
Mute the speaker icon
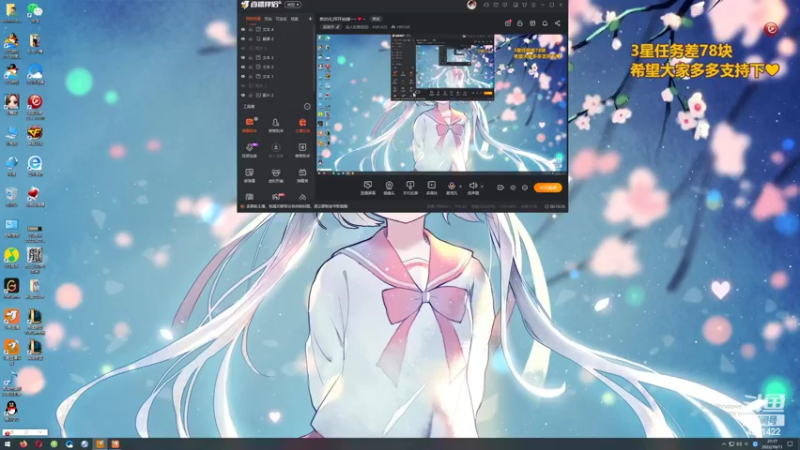point(473,188)
